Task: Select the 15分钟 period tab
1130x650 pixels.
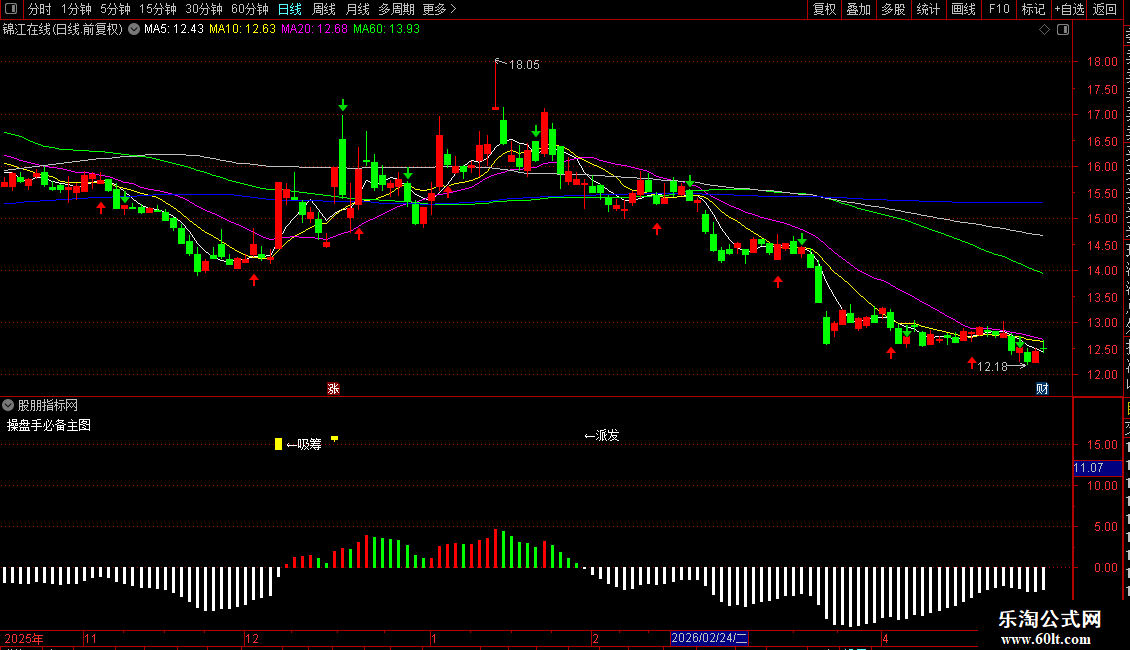Action: [x=158, y=9]
